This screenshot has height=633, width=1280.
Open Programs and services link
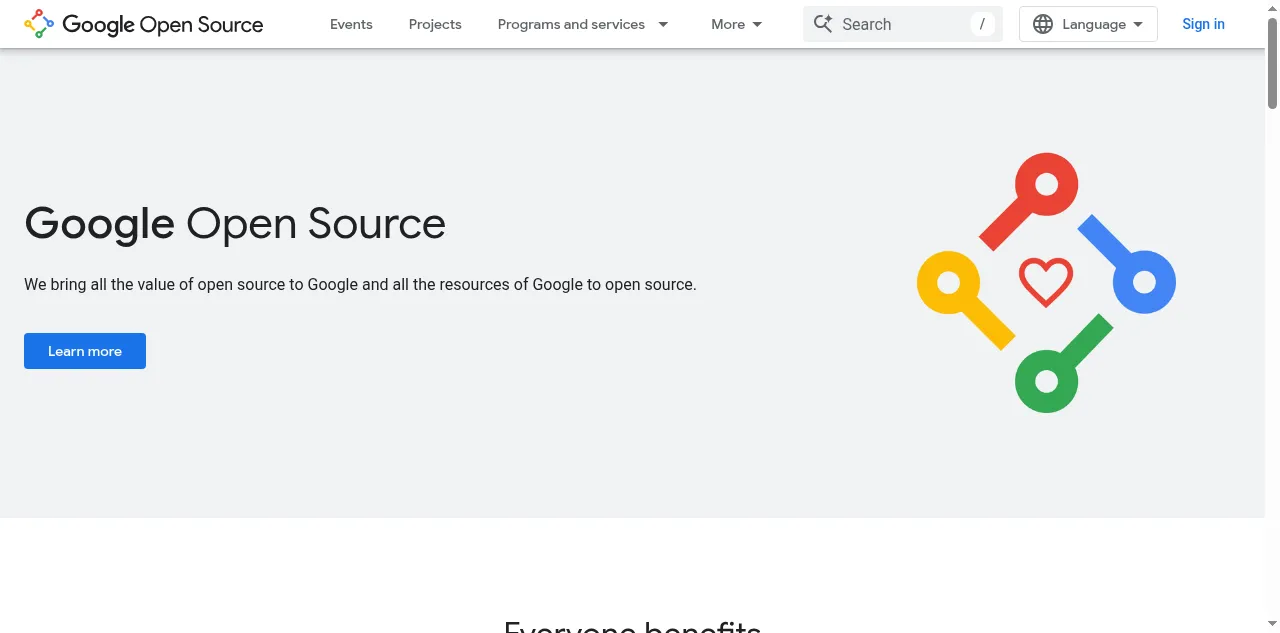pos(571,24)
